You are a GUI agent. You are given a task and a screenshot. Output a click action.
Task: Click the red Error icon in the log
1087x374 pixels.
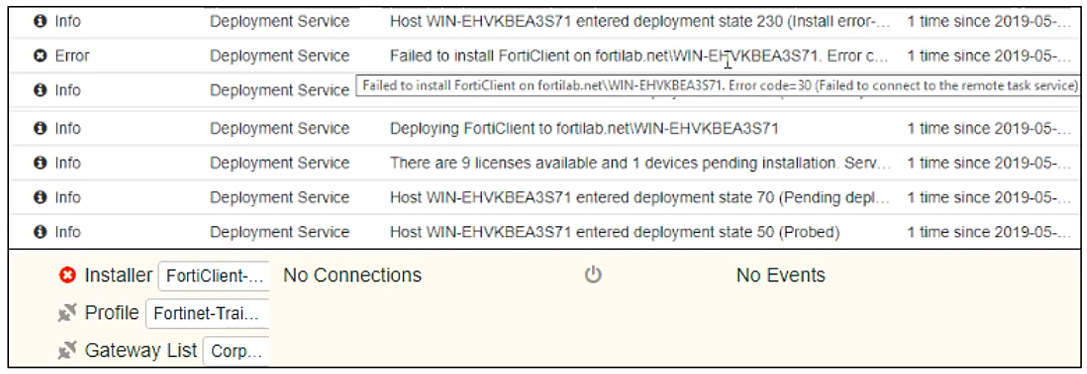click(40, 56)
